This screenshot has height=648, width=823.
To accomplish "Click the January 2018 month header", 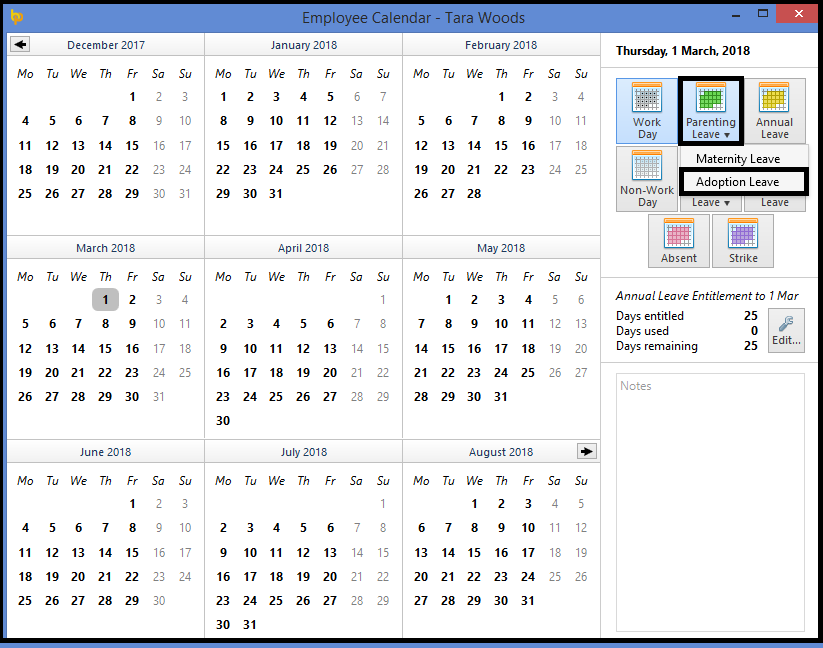I will tap(304, 45).
